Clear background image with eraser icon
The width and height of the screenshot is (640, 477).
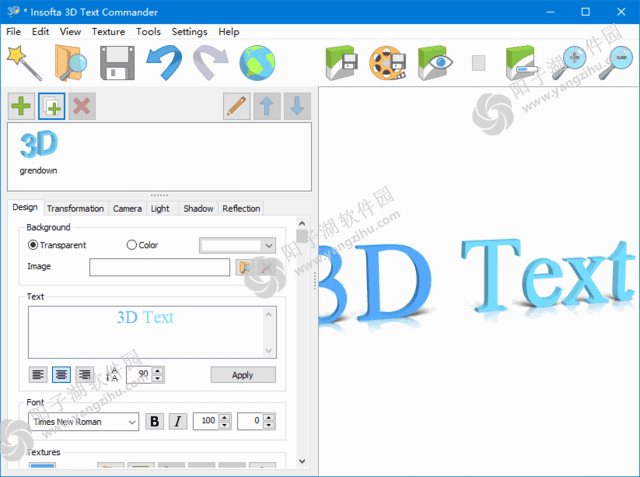[x=266, y=267]
